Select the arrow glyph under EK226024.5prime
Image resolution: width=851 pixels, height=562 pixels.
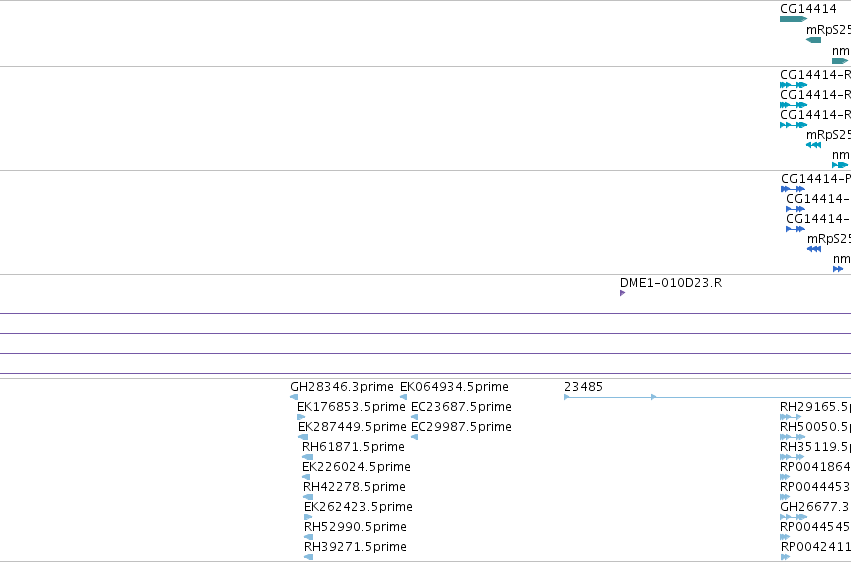click(306, 477)
